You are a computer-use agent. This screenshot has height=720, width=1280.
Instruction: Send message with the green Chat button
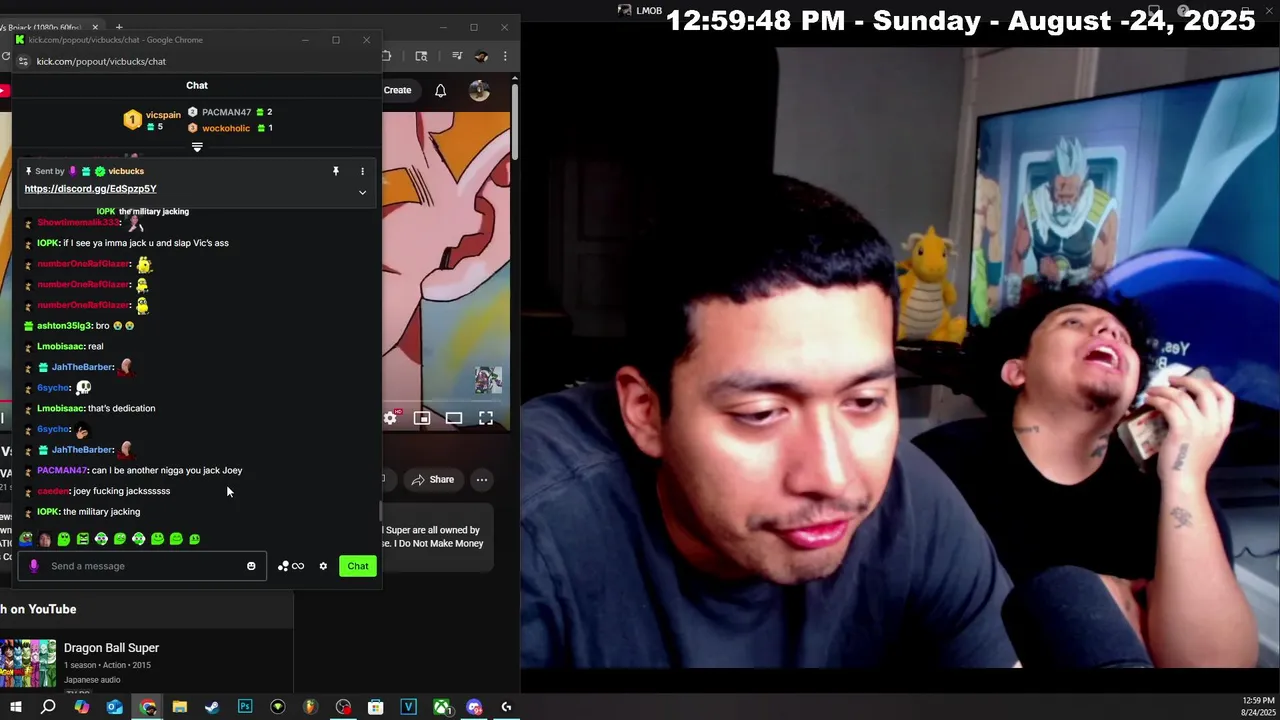[358, 566]
